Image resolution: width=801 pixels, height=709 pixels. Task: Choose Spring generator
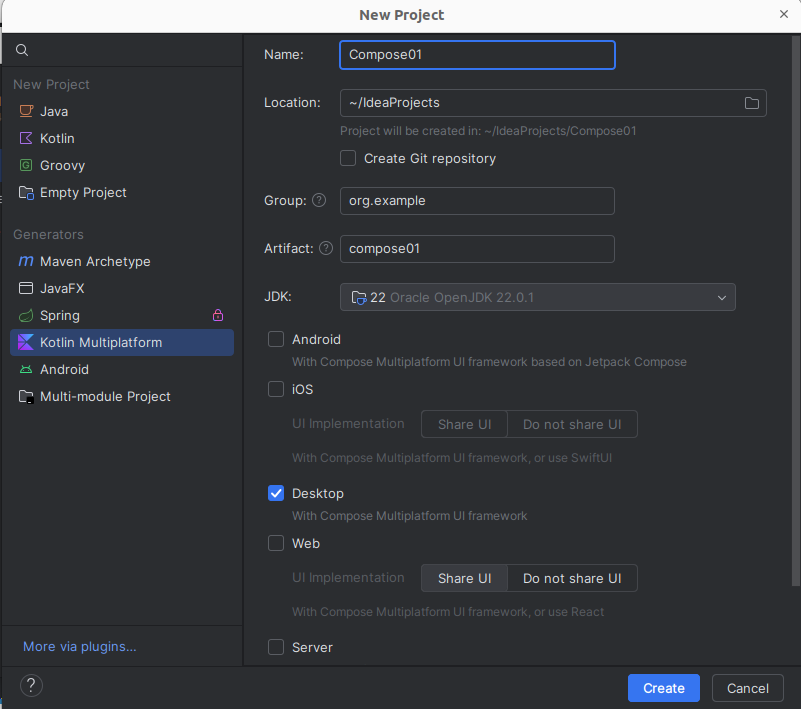(x=122, y=316)
